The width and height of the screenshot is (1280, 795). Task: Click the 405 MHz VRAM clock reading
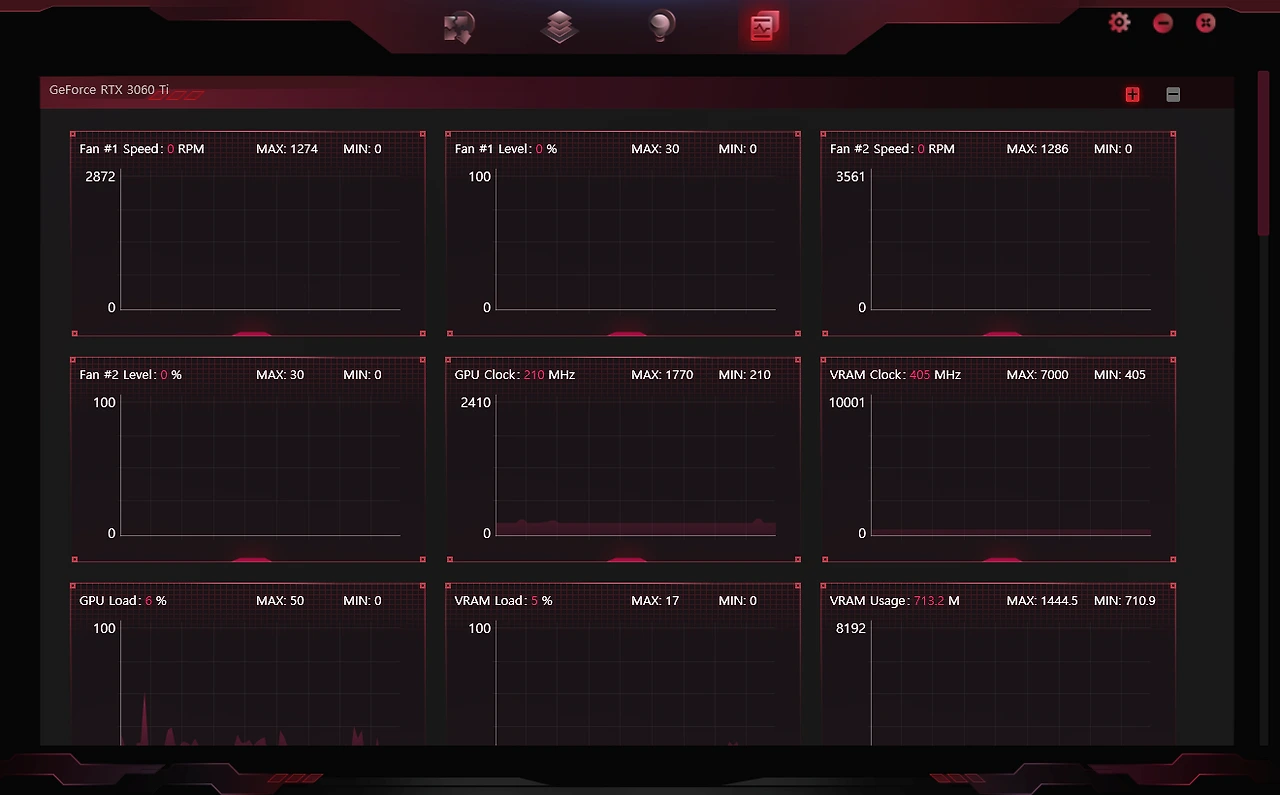coord(935,375)
